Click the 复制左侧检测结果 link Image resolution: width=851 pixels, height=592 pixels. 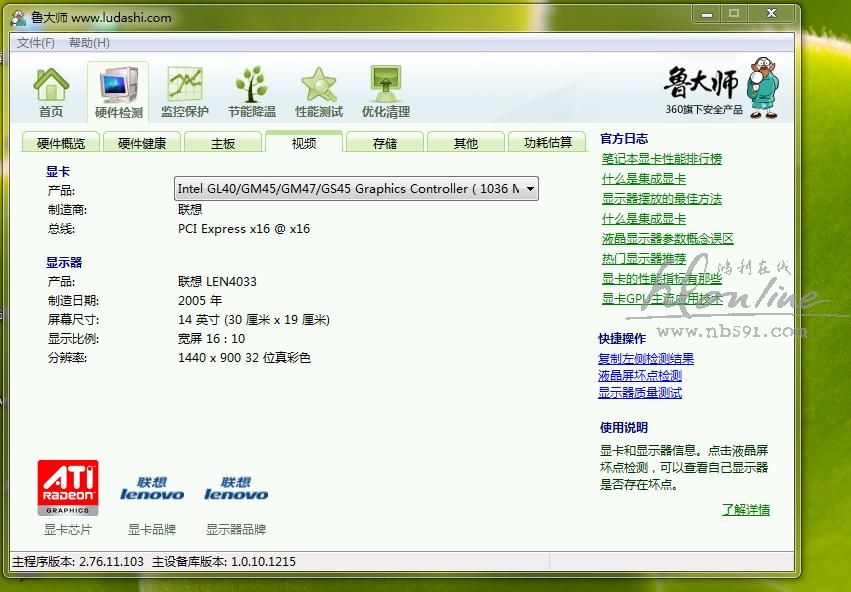(646, 359)
